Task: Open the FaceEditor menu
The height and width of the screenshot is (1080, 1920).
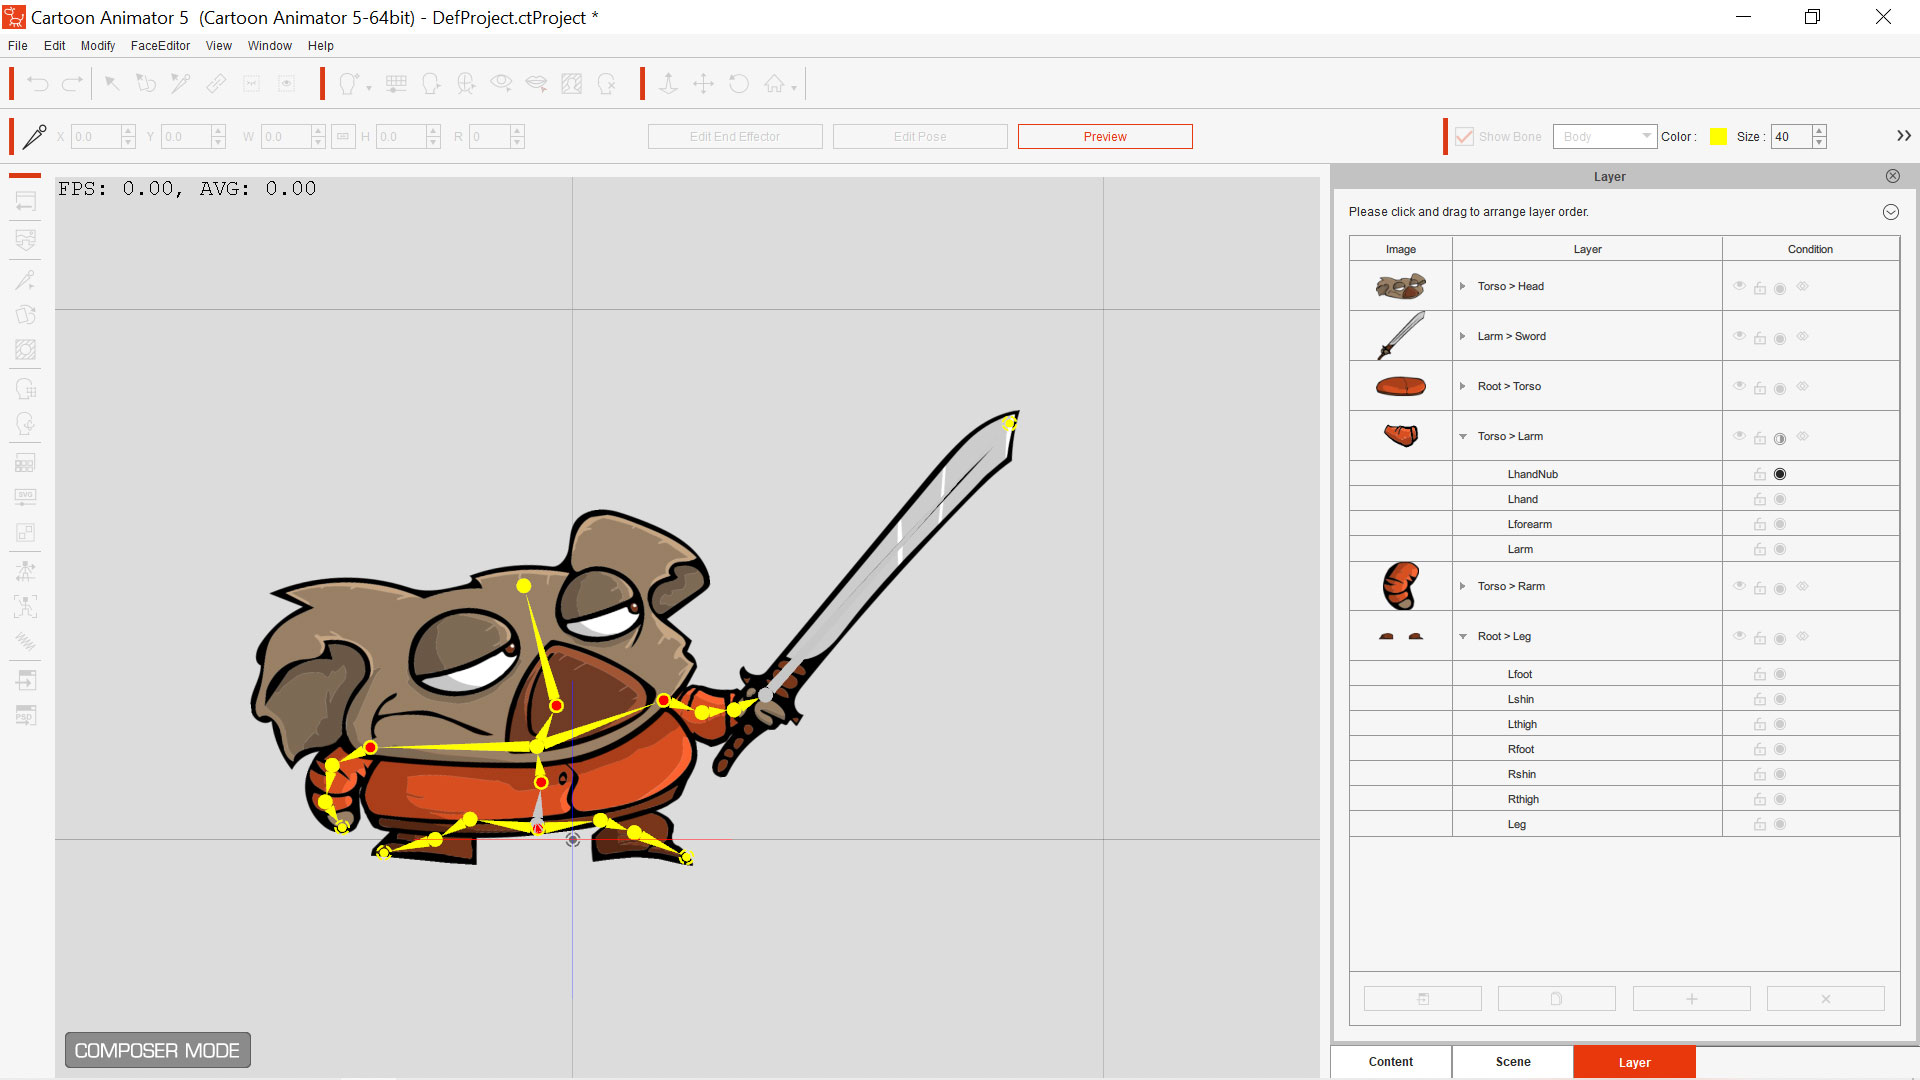Action: 160,46
